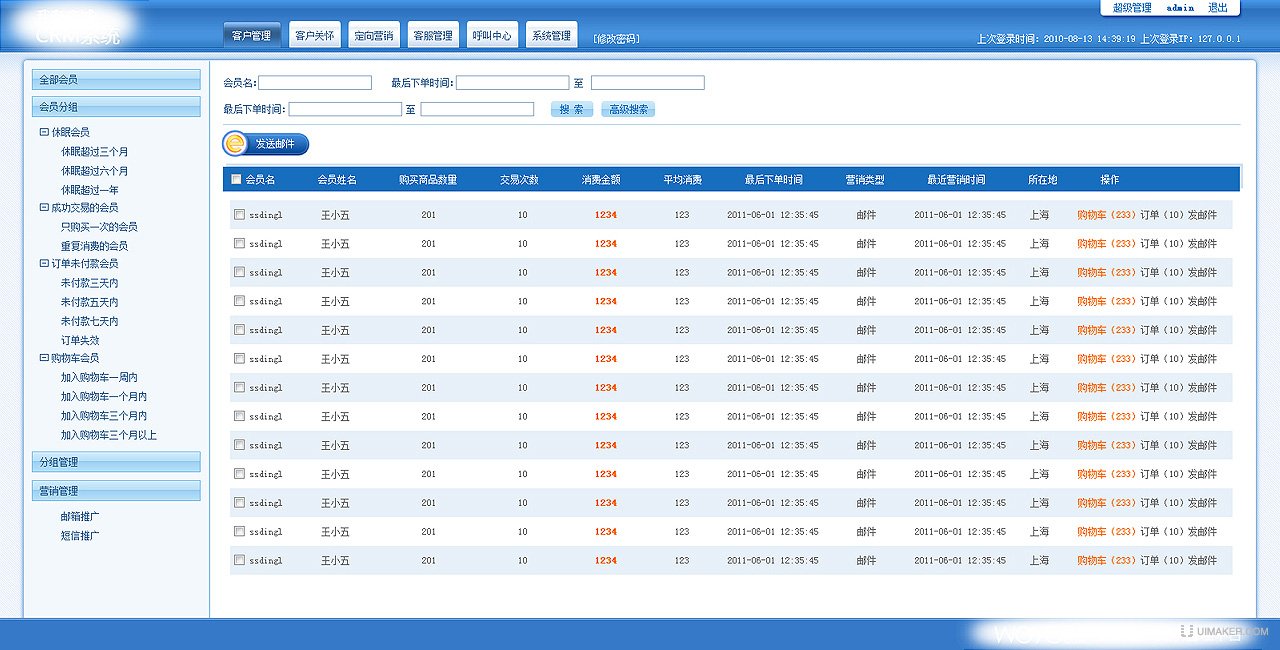Click the 交易次数 column header

click(520, 180)
